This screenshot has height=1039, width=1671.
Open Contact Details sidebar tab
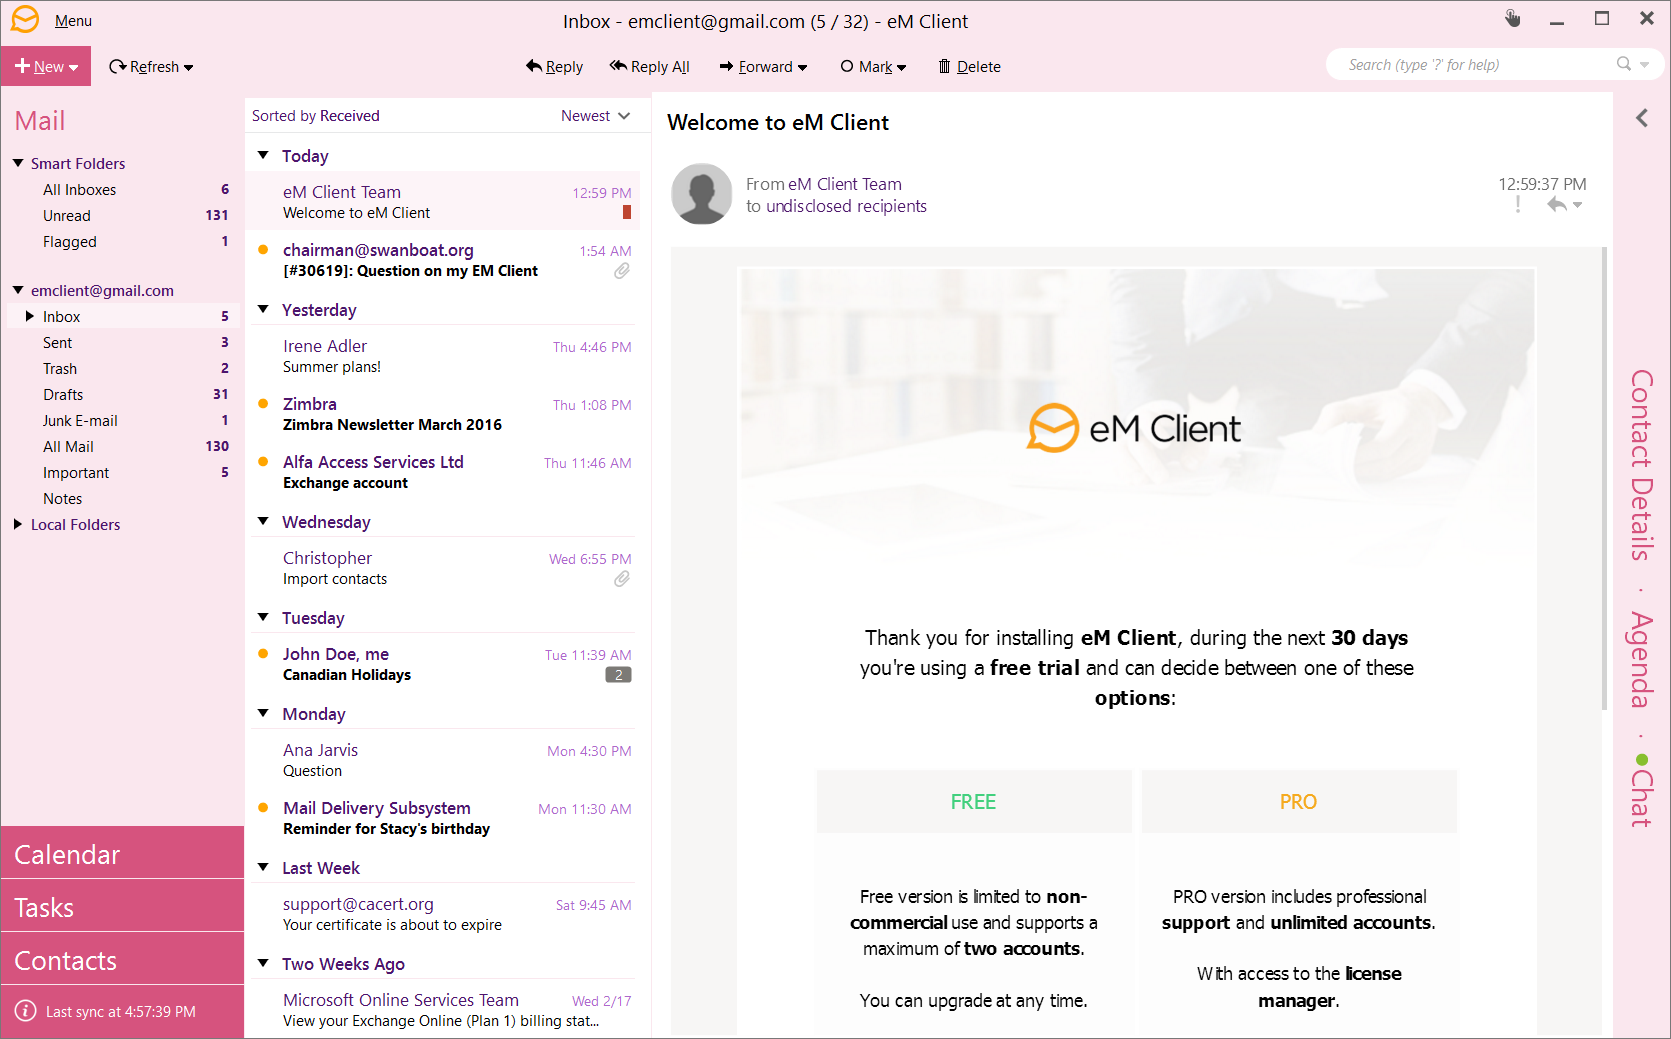pos(1641,465)
